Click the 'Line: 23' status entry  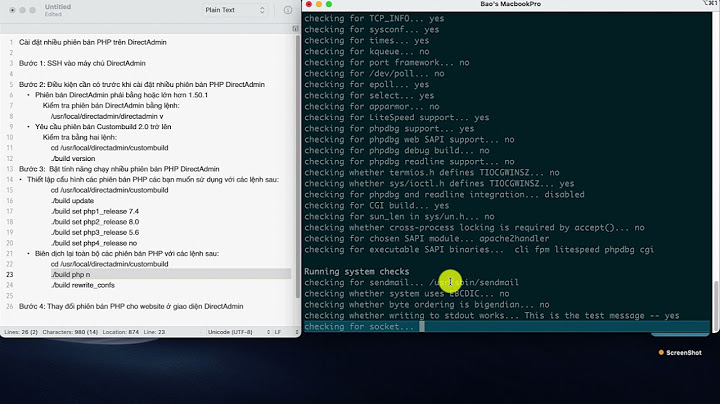tap(154, 332)
